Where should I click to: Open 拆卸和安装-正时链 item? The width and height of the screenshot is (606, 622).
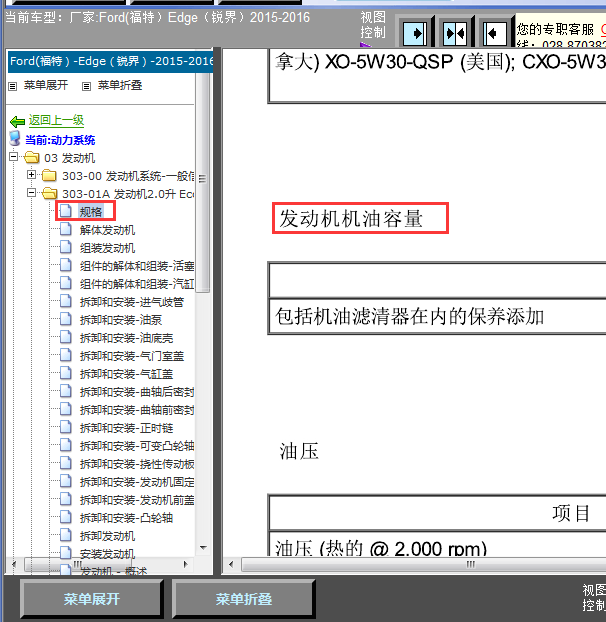pyautogui.click(x=126, y=428)
